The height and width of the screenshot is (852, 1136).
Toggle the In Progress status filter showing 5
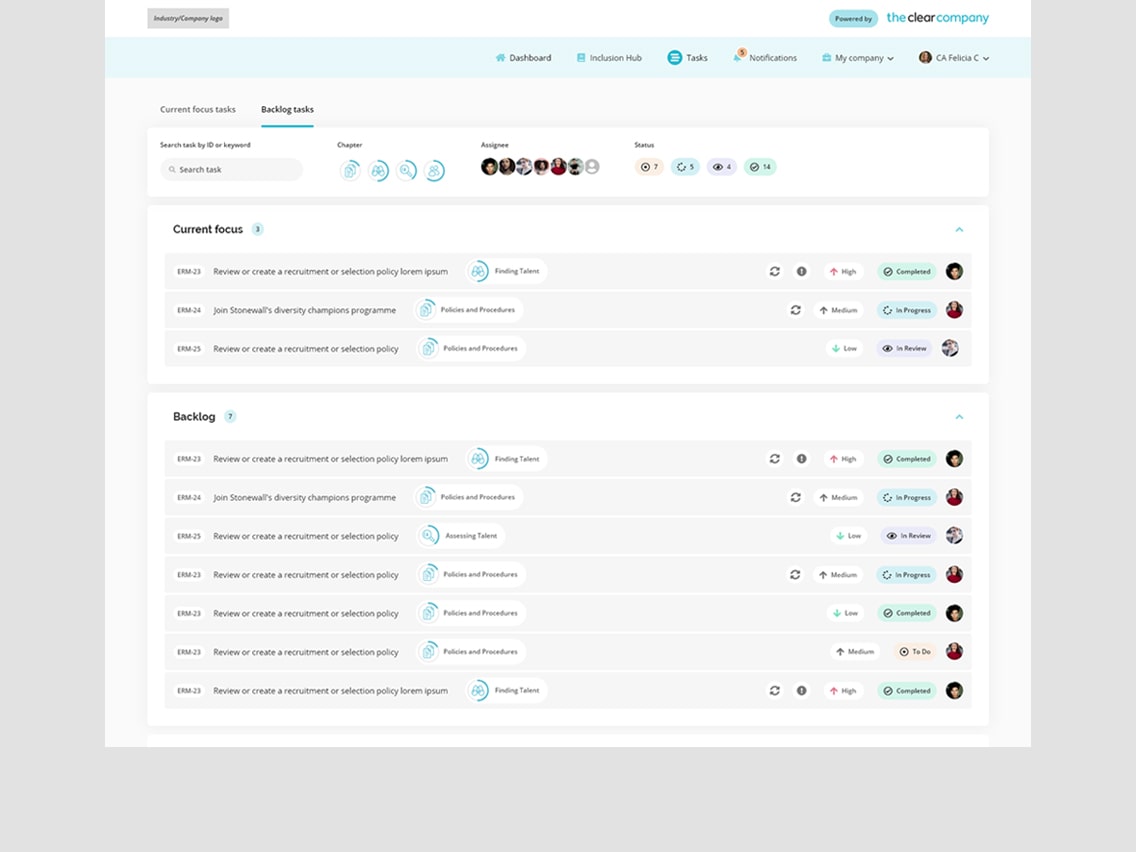click(x=685, y=167)
